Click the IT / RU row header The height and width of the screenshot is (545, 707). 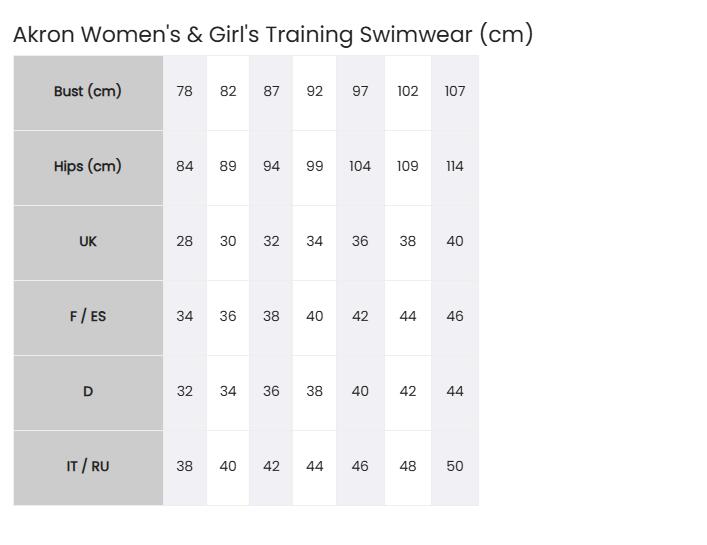88,467
